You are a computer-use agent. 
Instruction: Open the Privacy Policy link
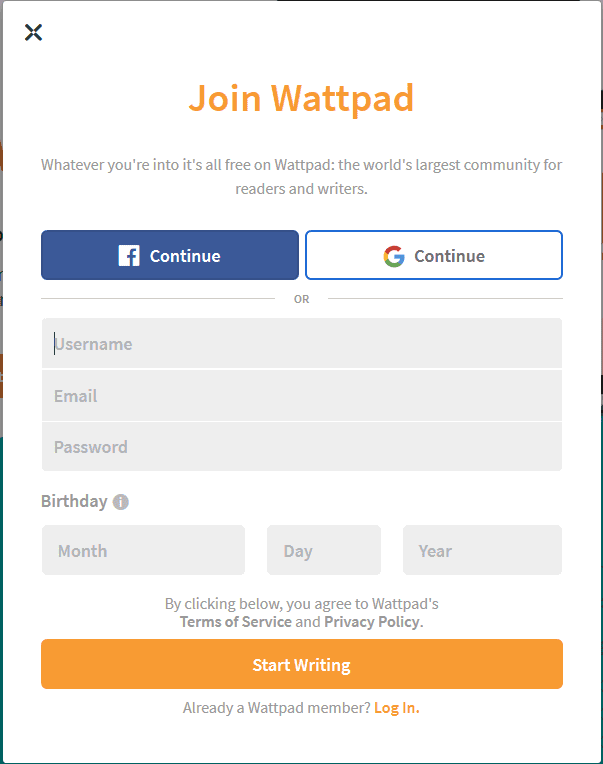point(372,622)
